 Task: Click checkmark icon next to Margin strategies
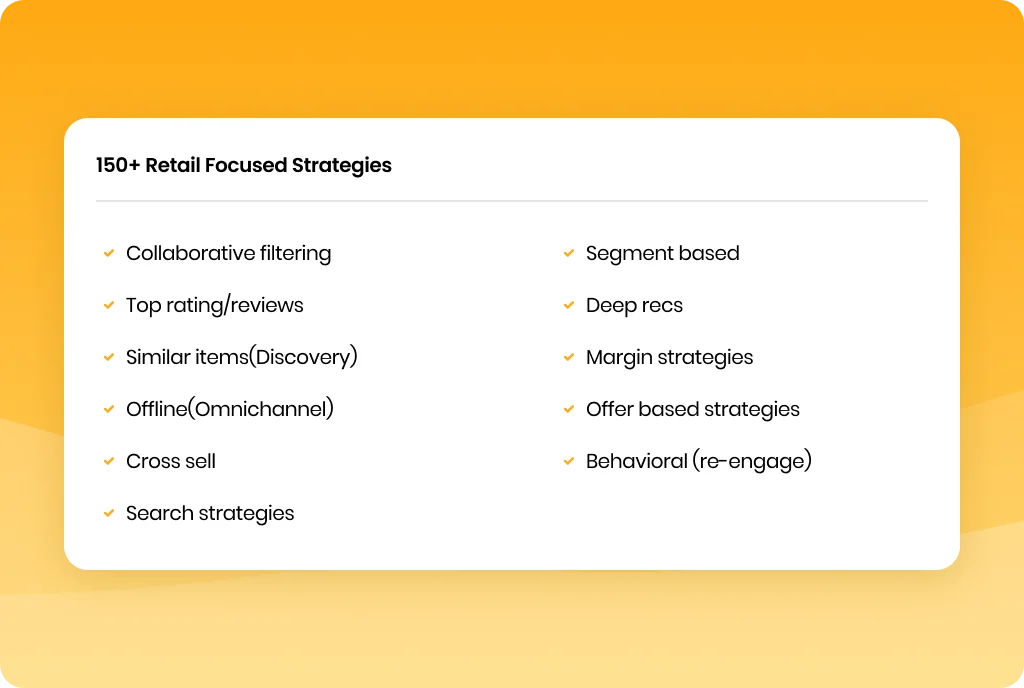pyautogui.click(x=569, y=357)
